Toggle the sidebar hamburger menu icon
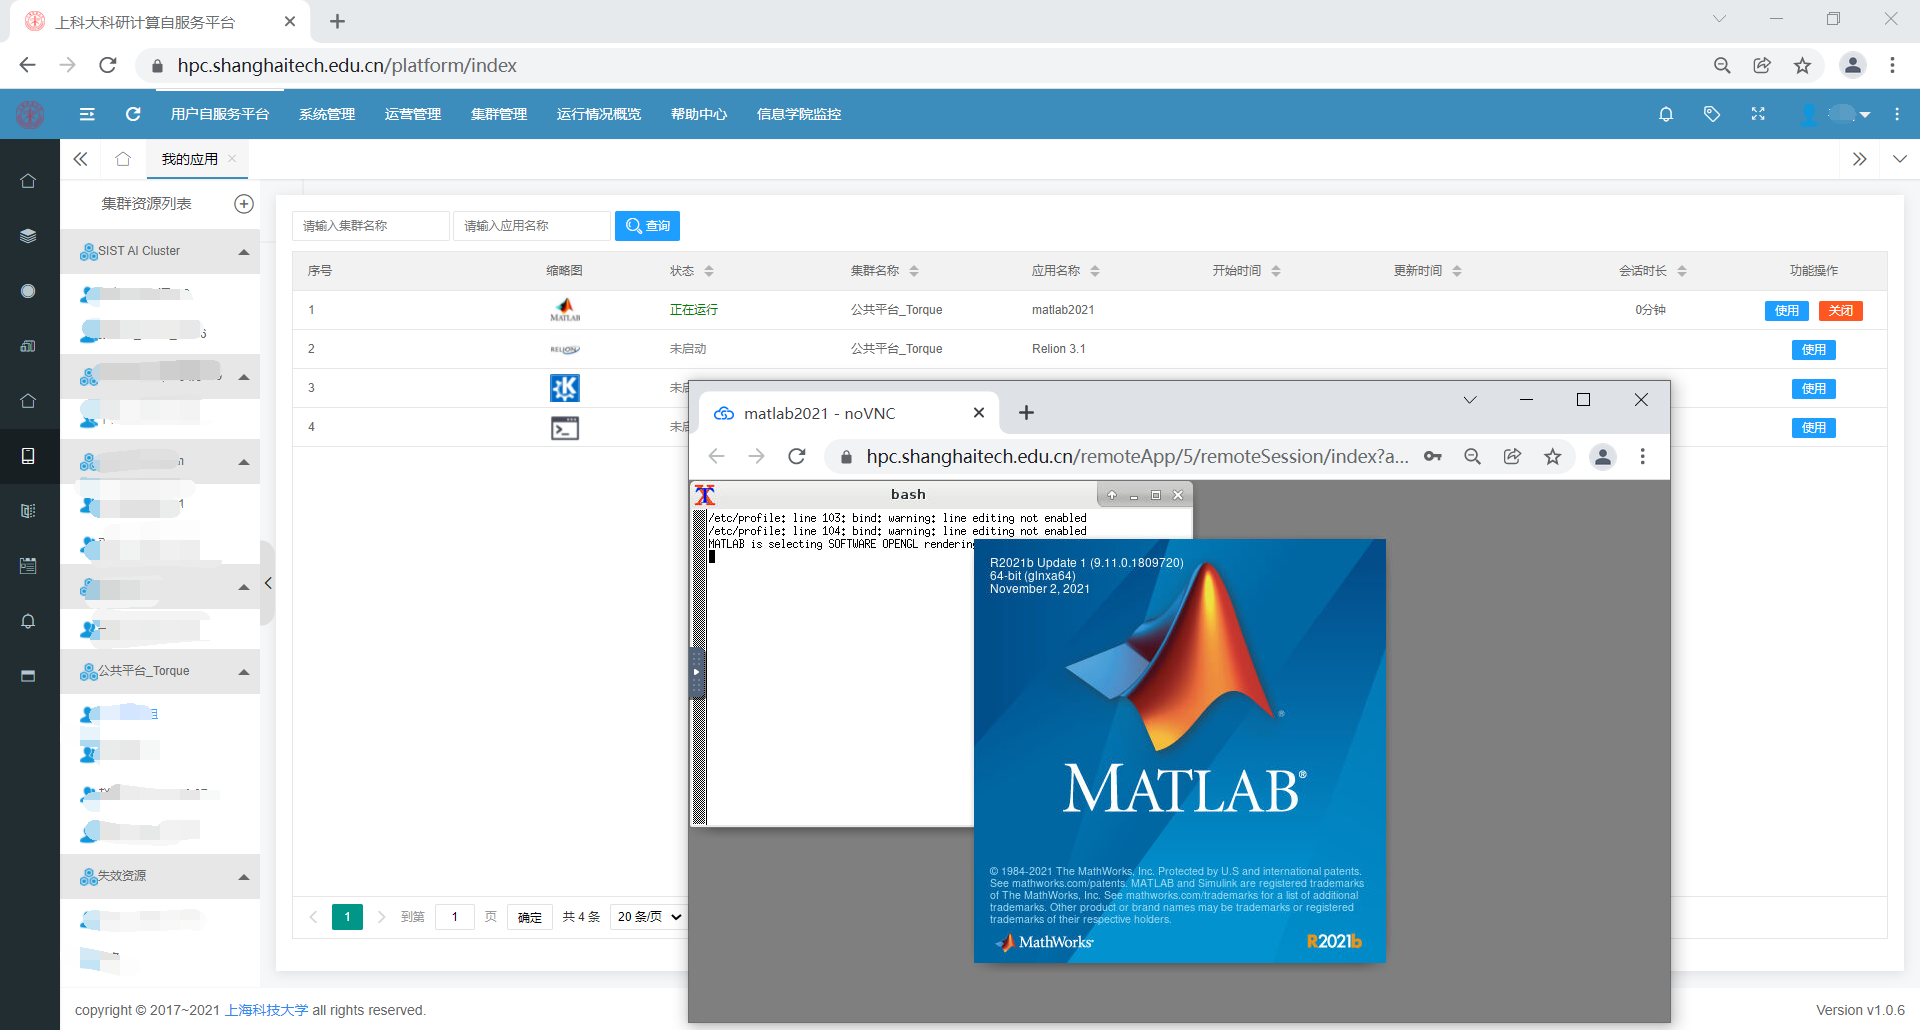Screen dimensions: 1920x1030 87,114
